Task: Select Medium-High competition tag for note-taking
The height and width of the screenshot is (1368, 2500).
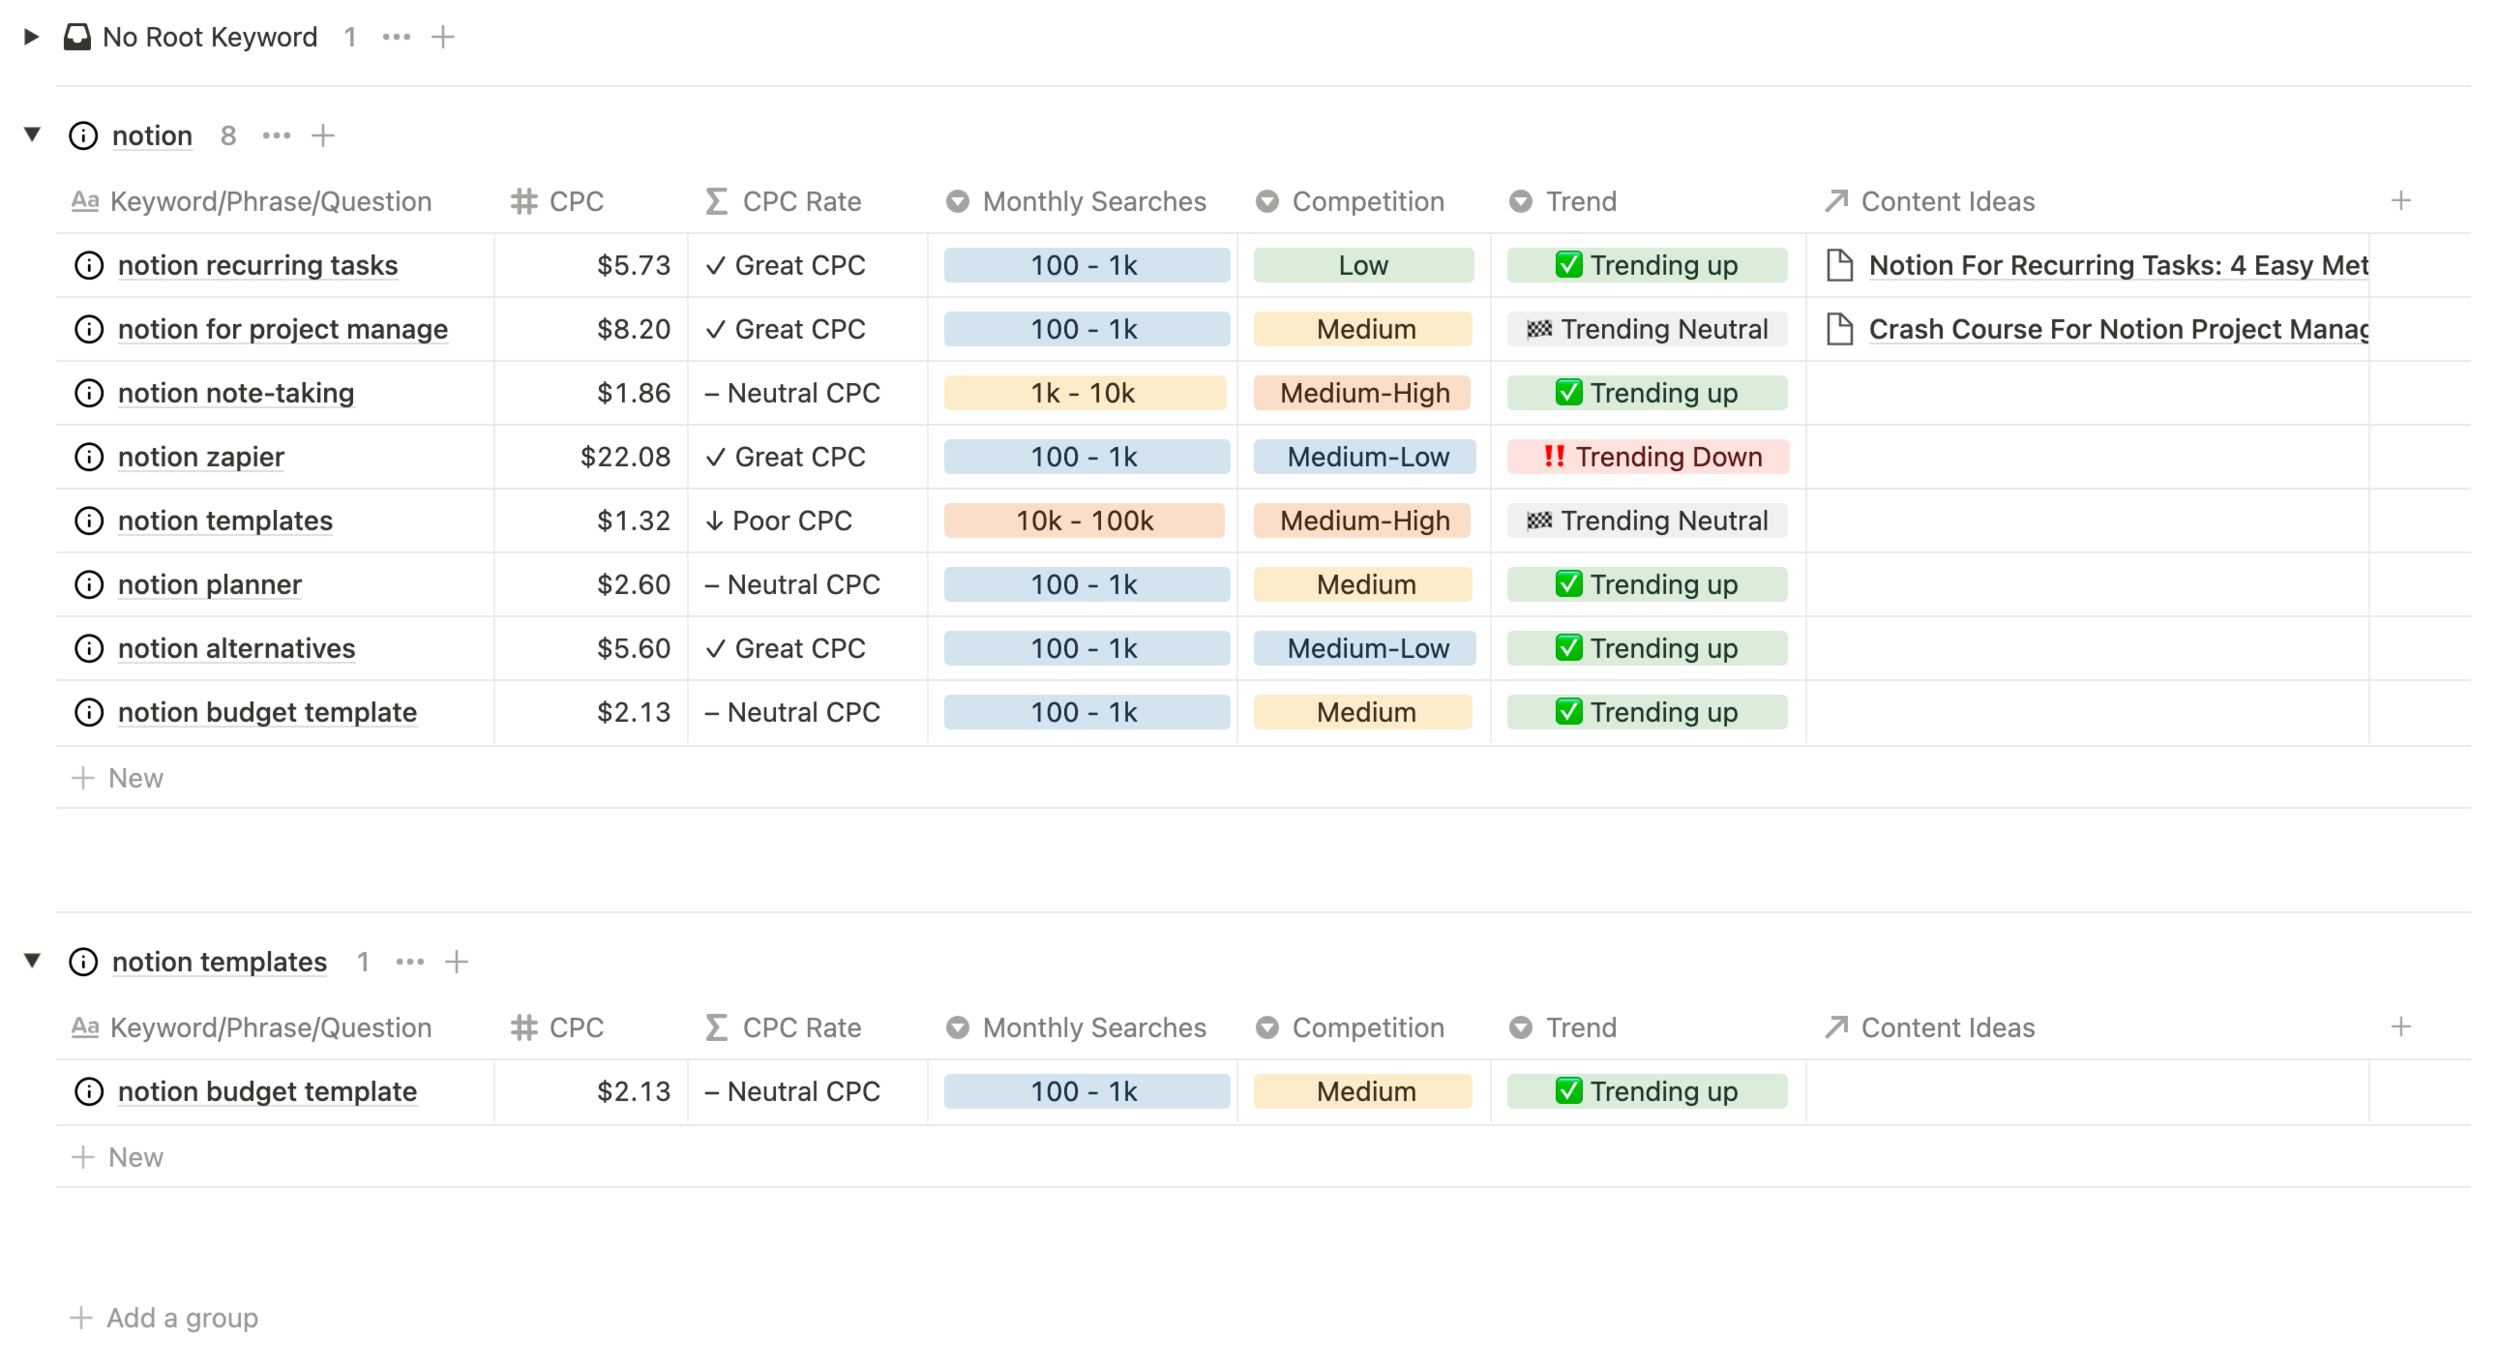Action: pos(1362,393)
